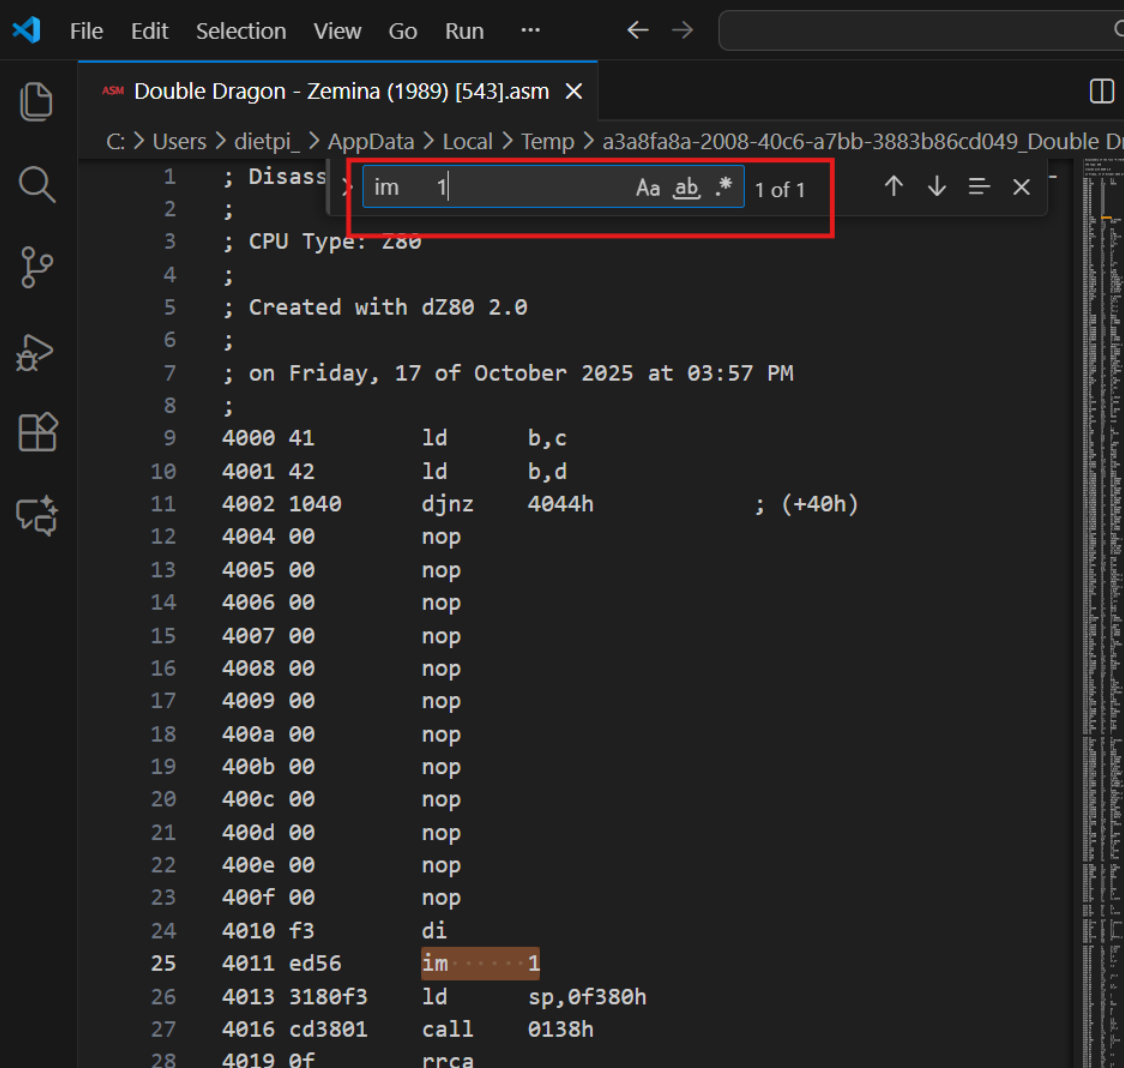Select the Double Dragon asm editor tab
Screen dimensions: 1124x1068
(x=338, y=91)
